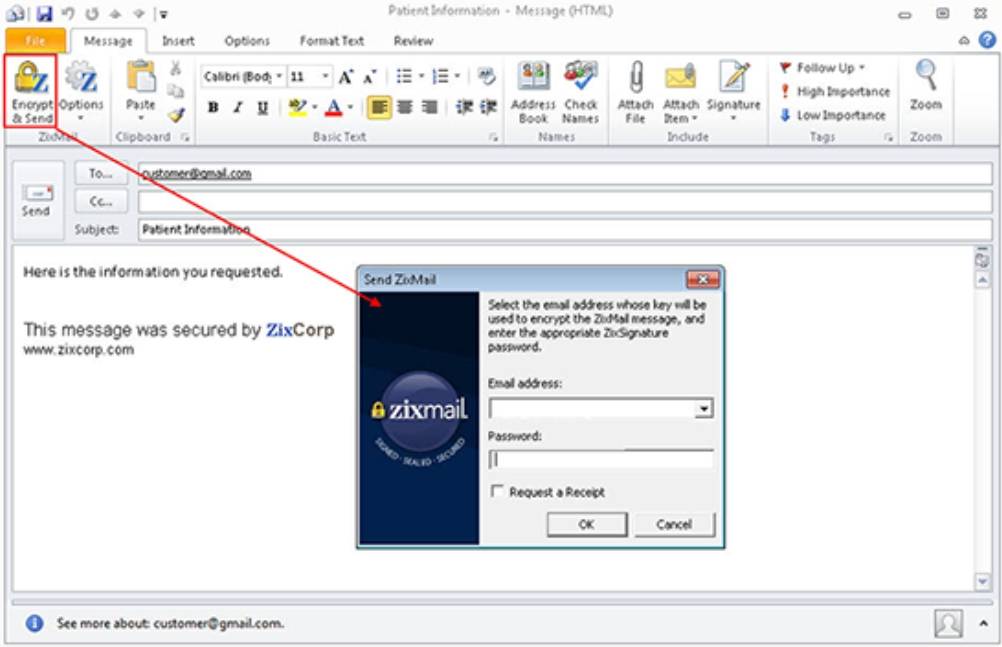This screenshot has height=647, width=1002.
Task: Toggle Bold formatting
Action: (213, 107)
